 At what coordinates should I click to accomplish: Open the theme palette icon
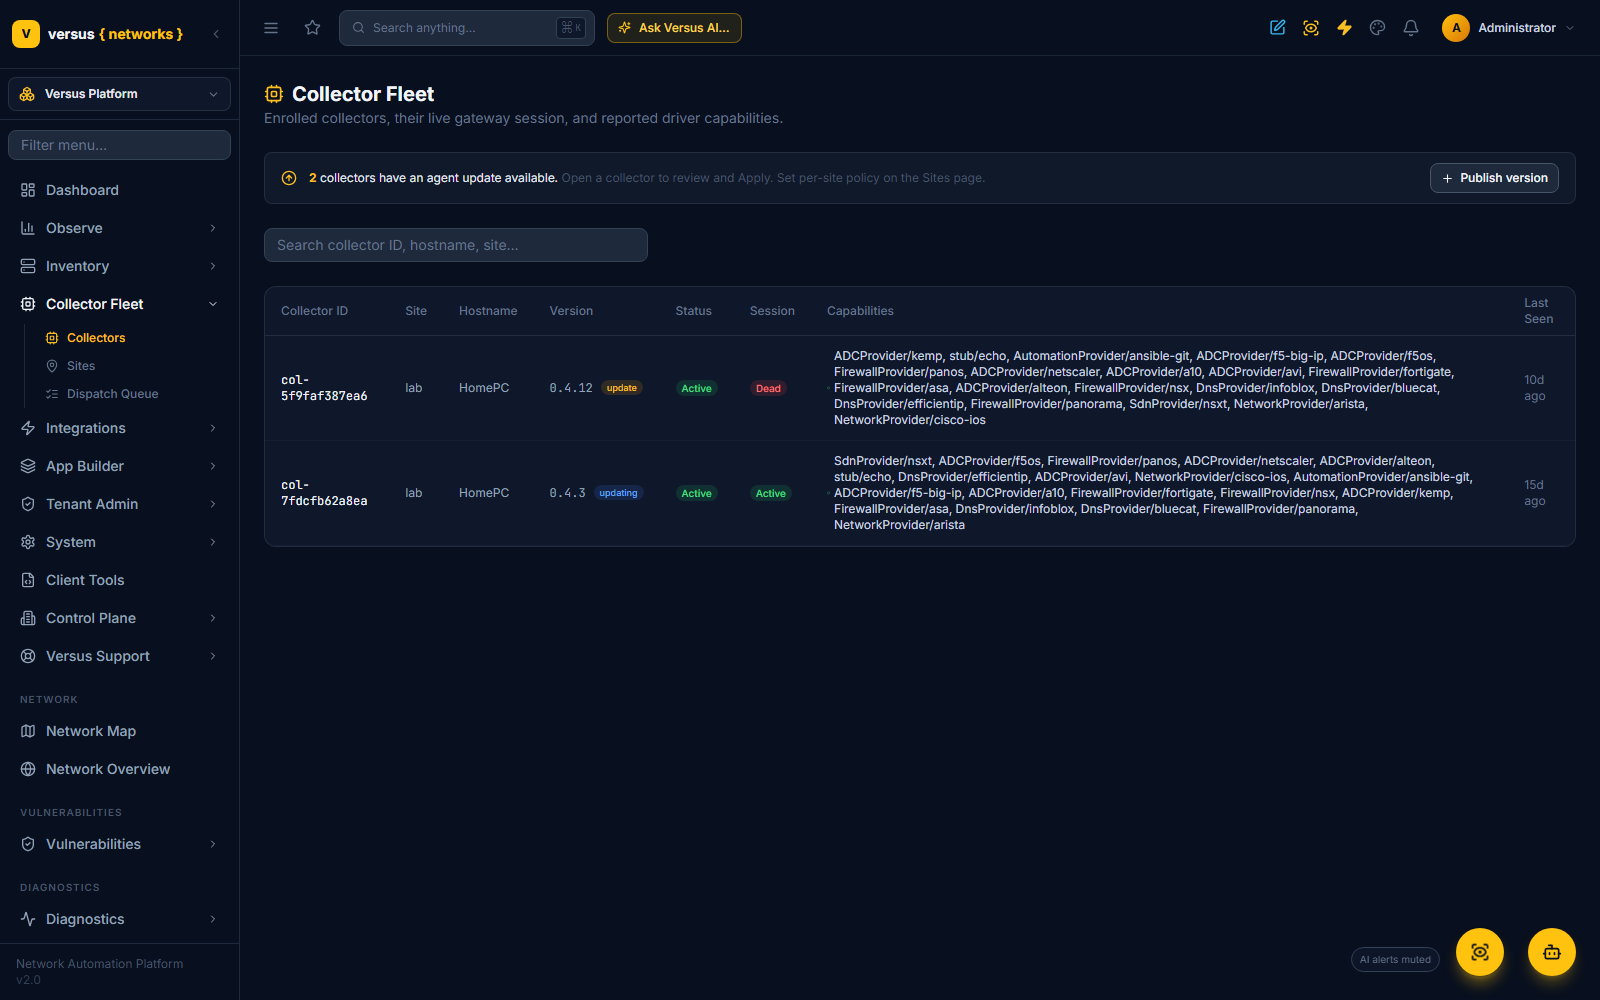1378,28
